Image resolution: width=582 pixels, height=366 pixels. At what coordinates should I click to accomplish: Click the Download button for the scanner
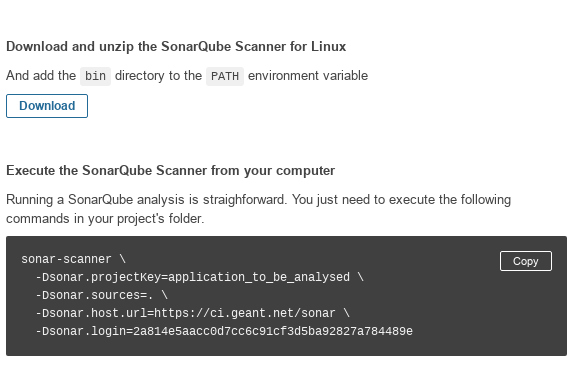point(47,106)
